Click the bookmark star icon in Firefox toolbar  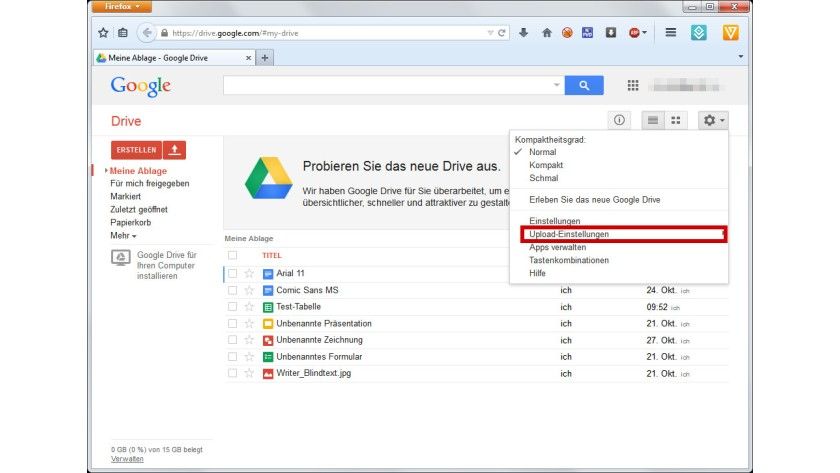[103, 33]
